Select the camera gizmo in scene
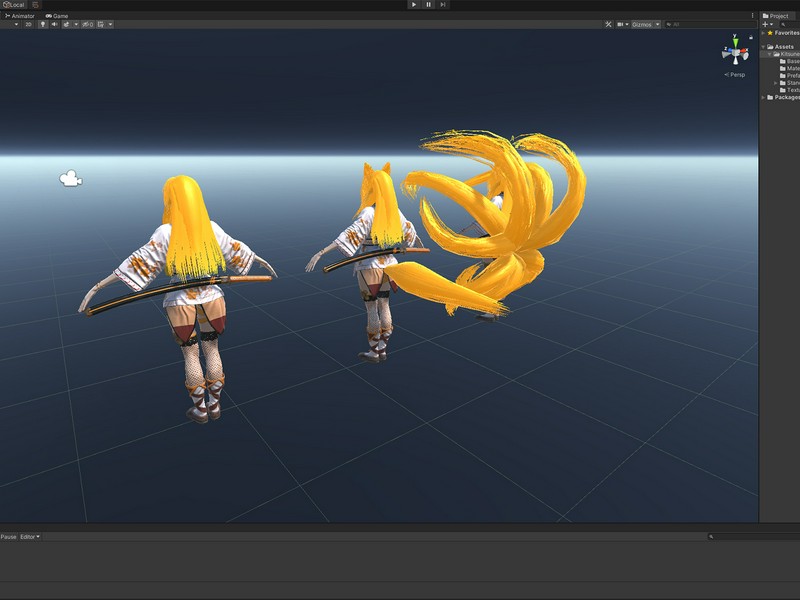Image resolution: width=800 pixels, height=600 pixels. [x=70, y=179]
